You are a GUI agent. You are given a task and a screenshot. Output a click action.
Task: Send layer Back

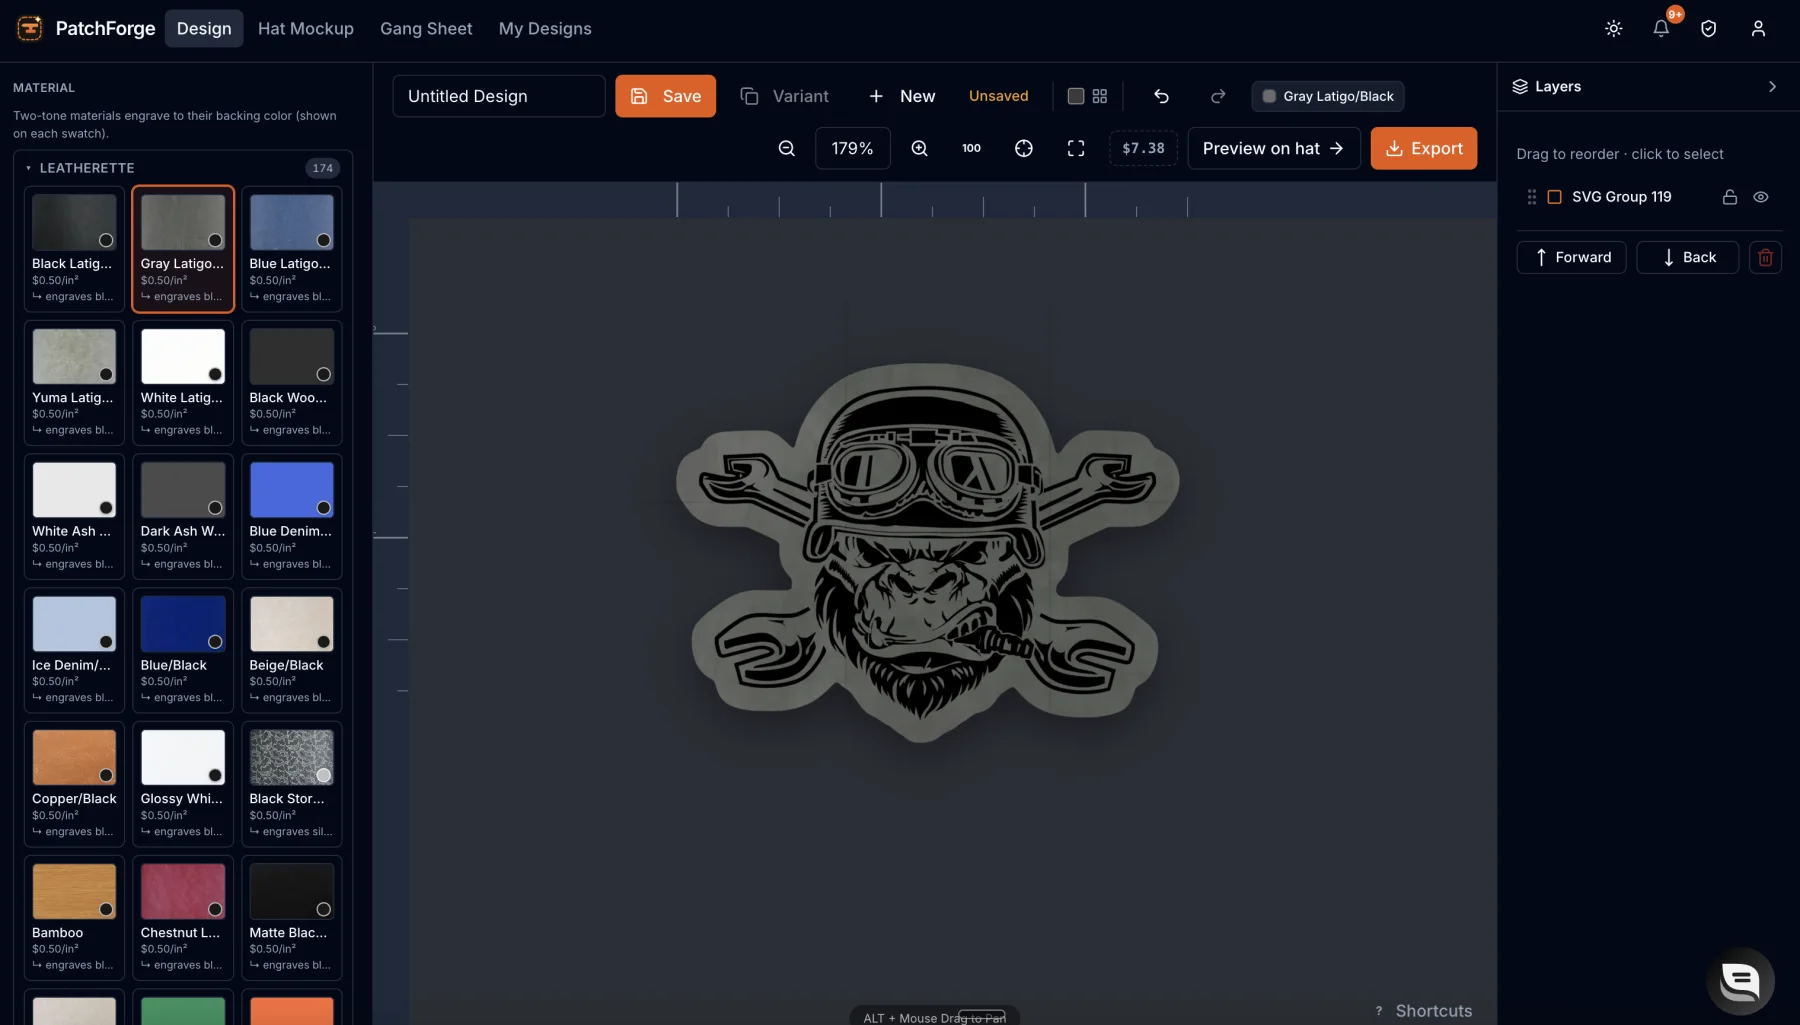tap(1688, 257)
